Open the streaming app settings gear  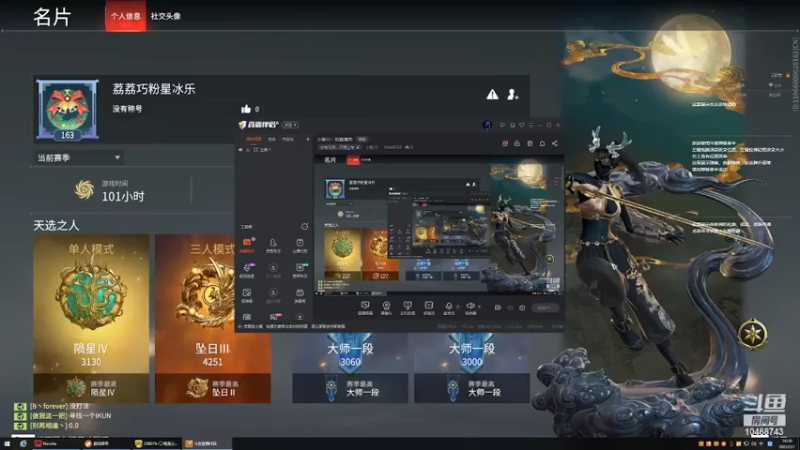(x=522, y=308)
